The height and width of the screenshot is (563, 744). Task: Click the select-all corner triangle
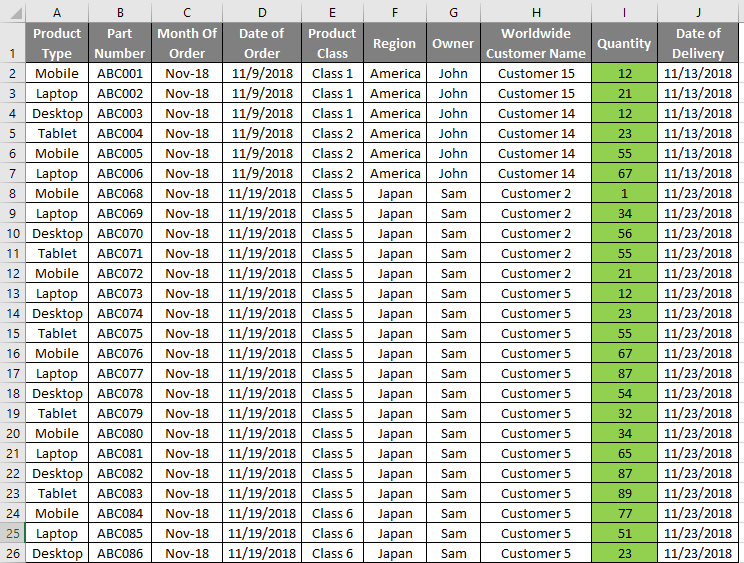point(16,13)
